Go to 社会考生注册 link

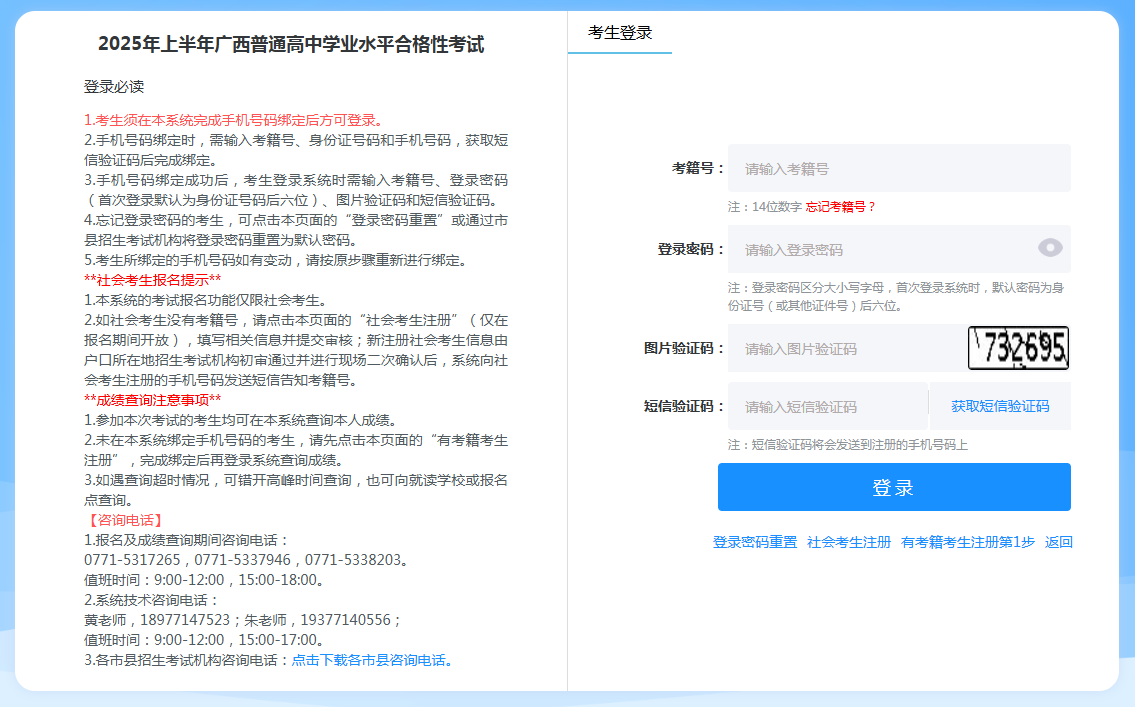pyautogui.click(x=848, y=542)
